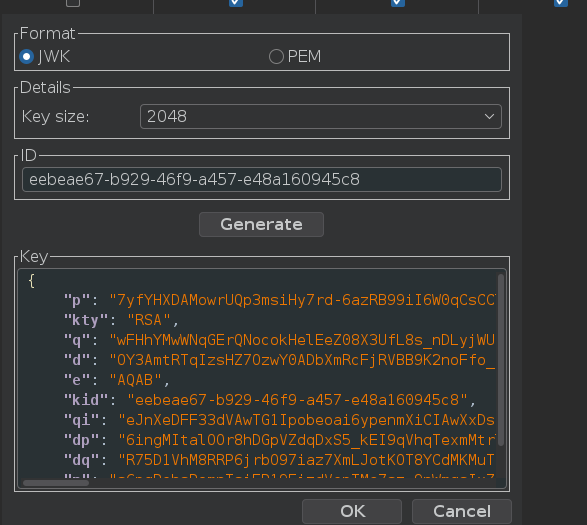Click the horizontal scrollbar in the Key panel
This screenshot has width=587, height=525.
point(56,483)
